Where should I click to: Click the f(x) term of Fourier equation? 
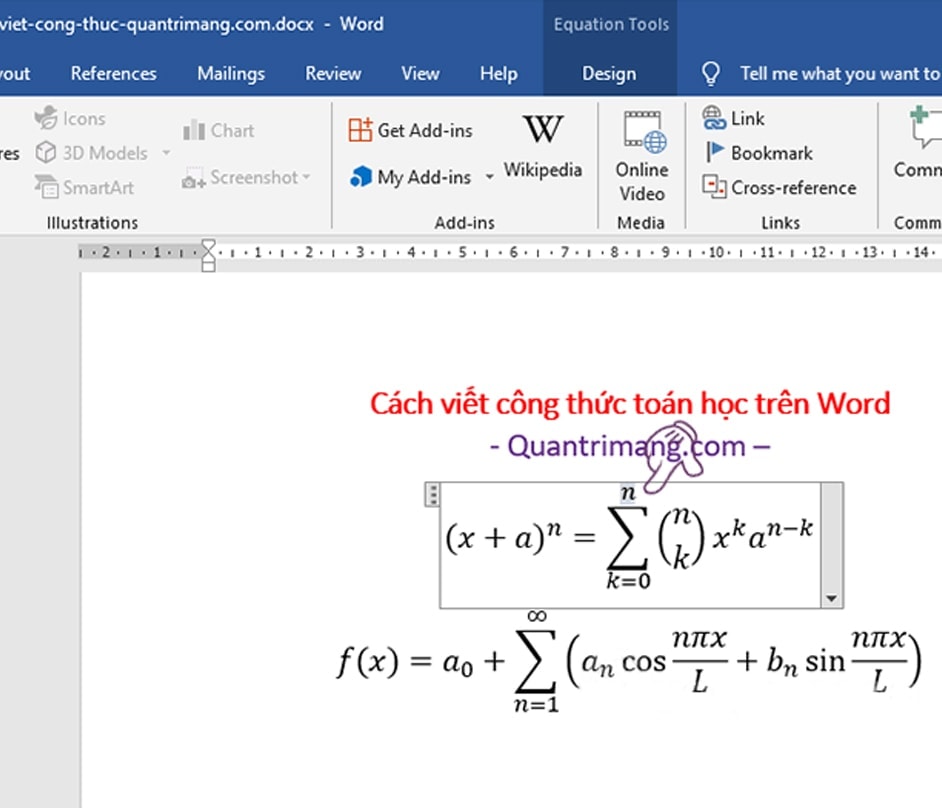367,661
